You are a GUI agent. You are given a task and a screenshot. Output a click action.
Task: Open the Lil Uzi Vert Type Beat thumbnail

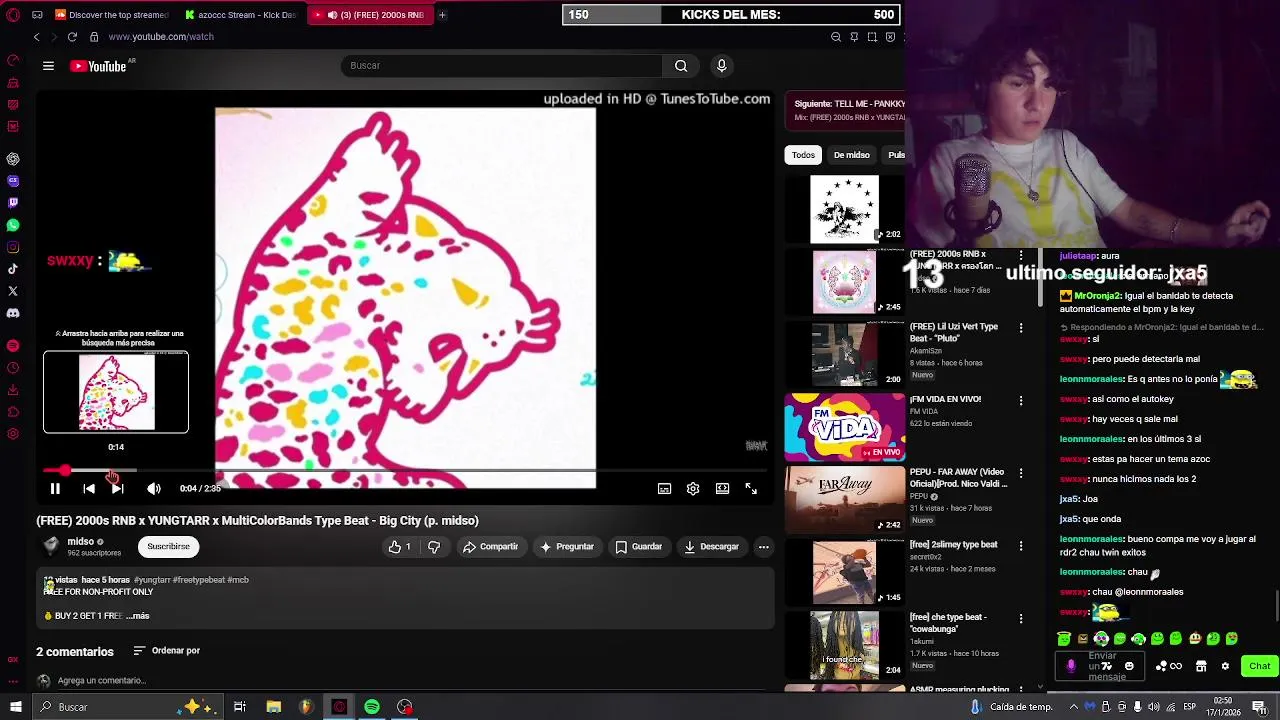click(845, 354)
